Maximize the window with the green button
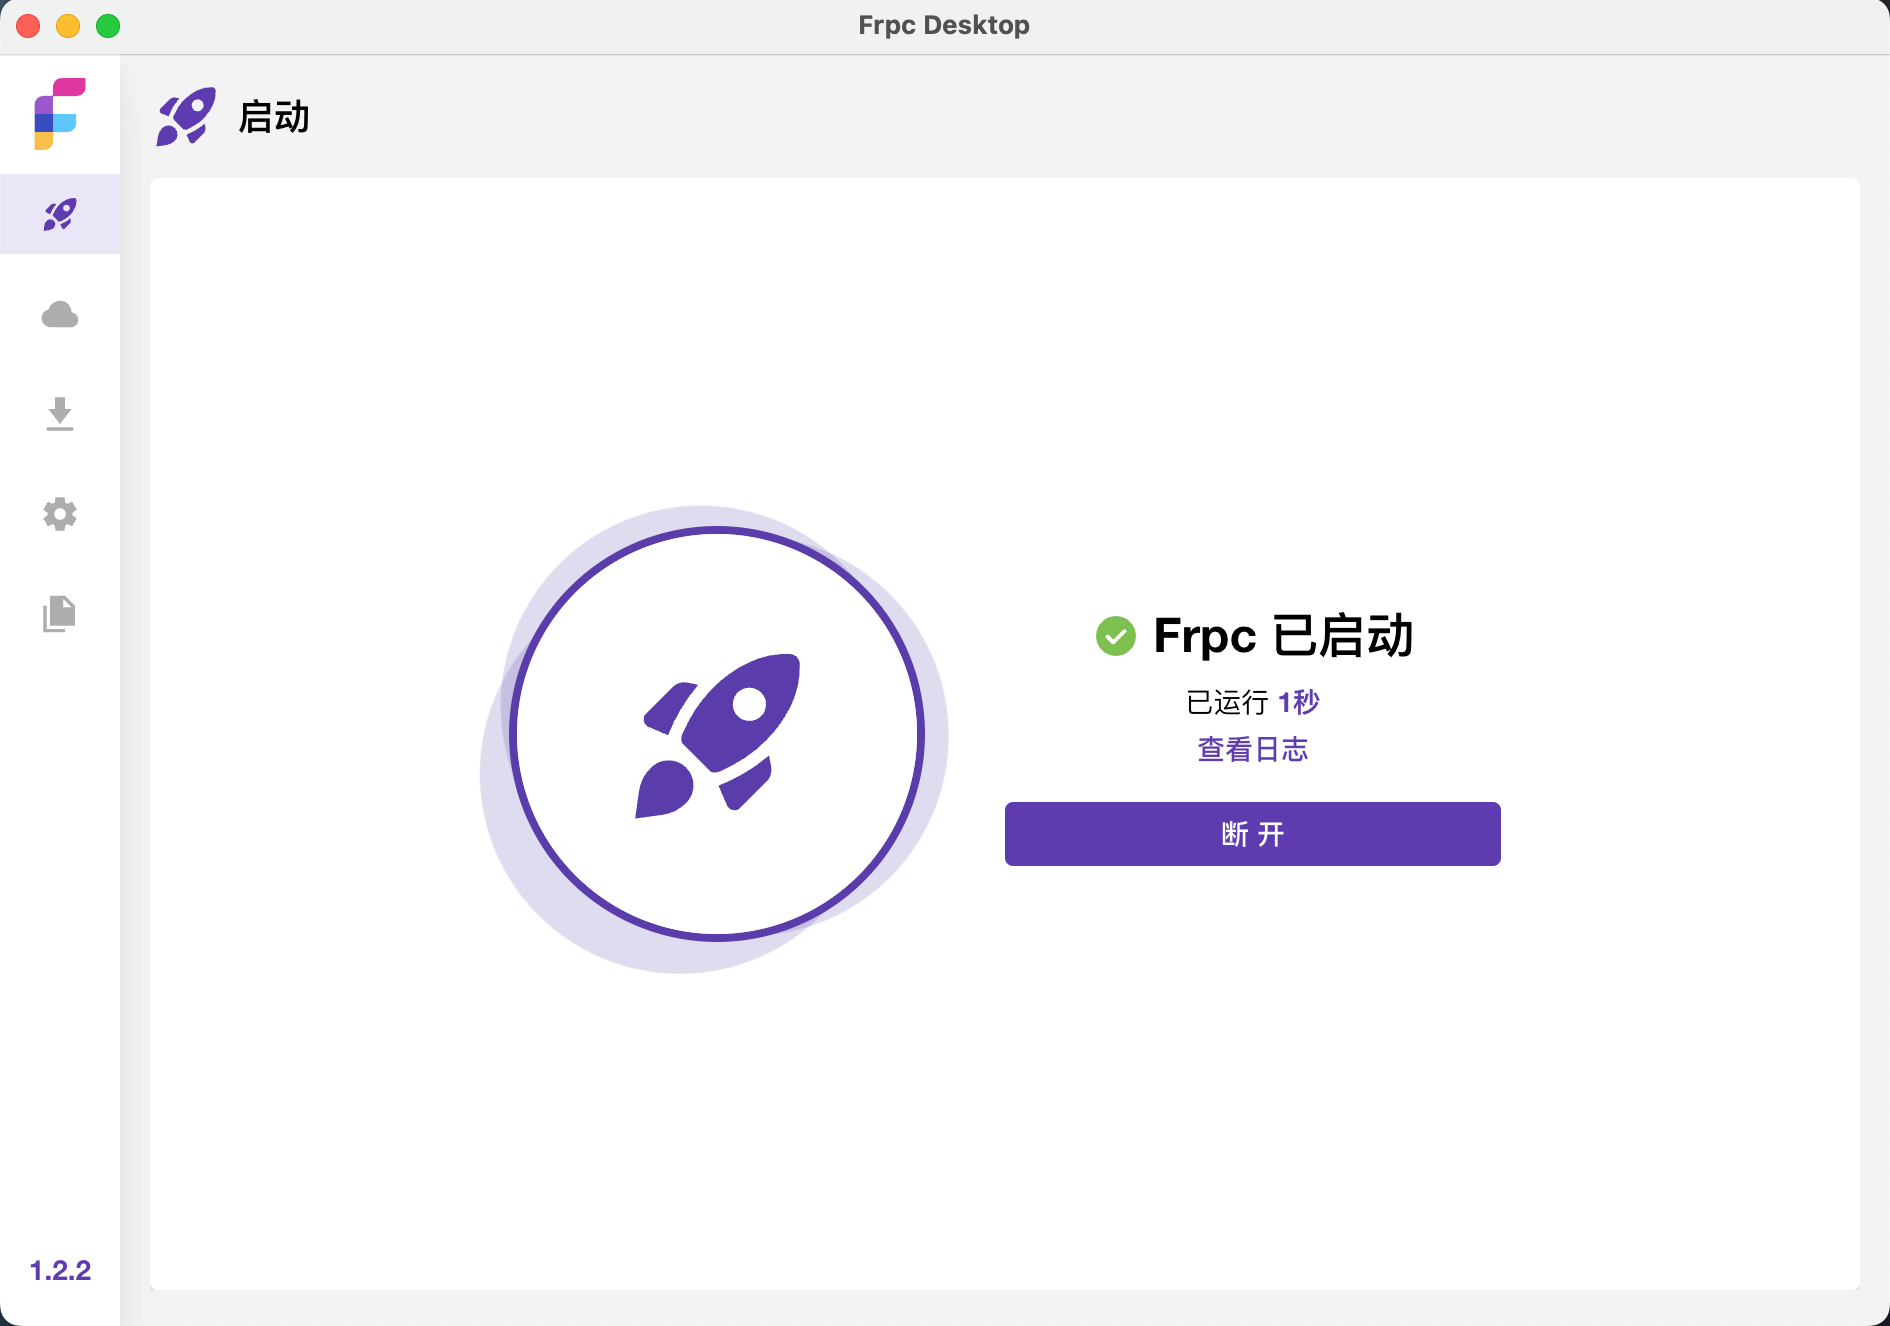This screenshot has height=1326, width=1890. click(x=108, y=26)
